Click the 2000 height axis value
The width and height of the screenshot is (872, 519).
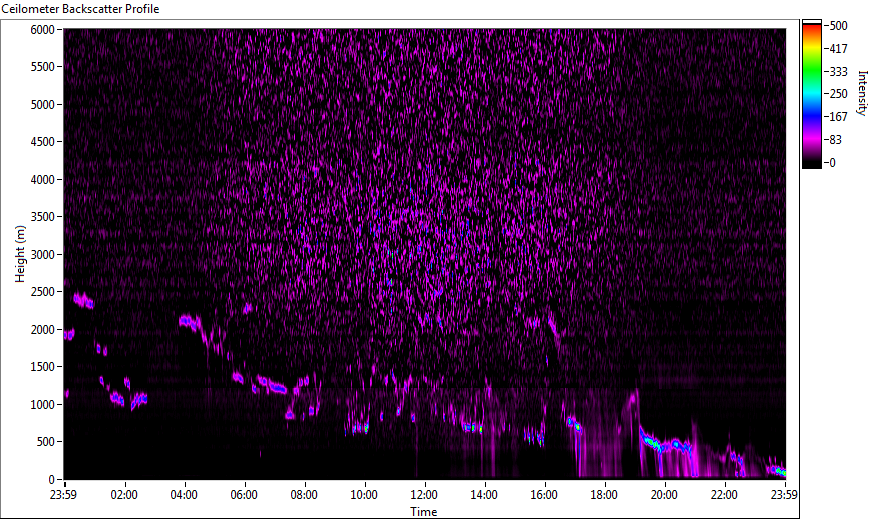(42, 330)
